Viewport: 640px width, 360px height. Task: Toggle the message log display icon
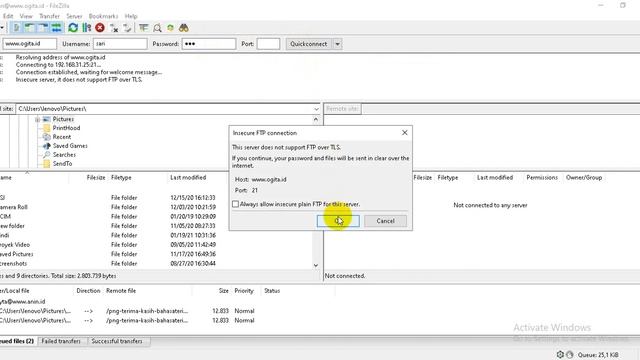(x=16, y=28)
